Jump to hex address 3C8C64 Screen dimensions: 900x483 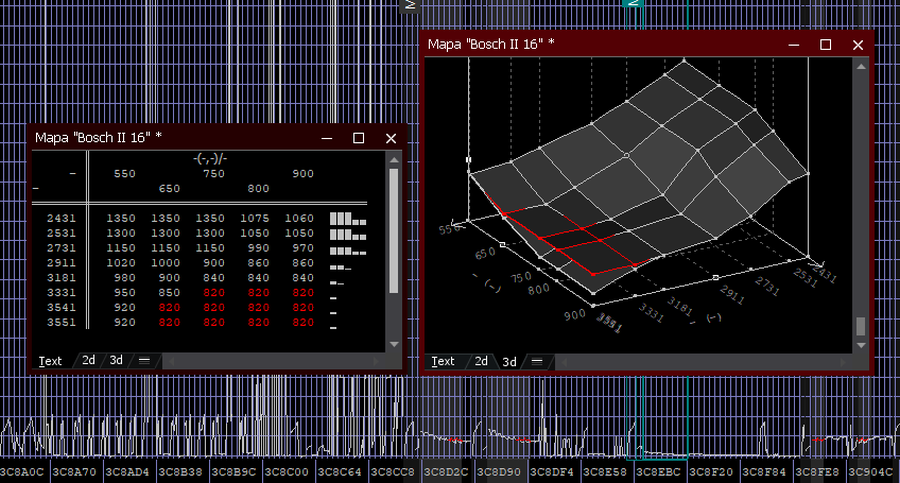click(340, 472)
